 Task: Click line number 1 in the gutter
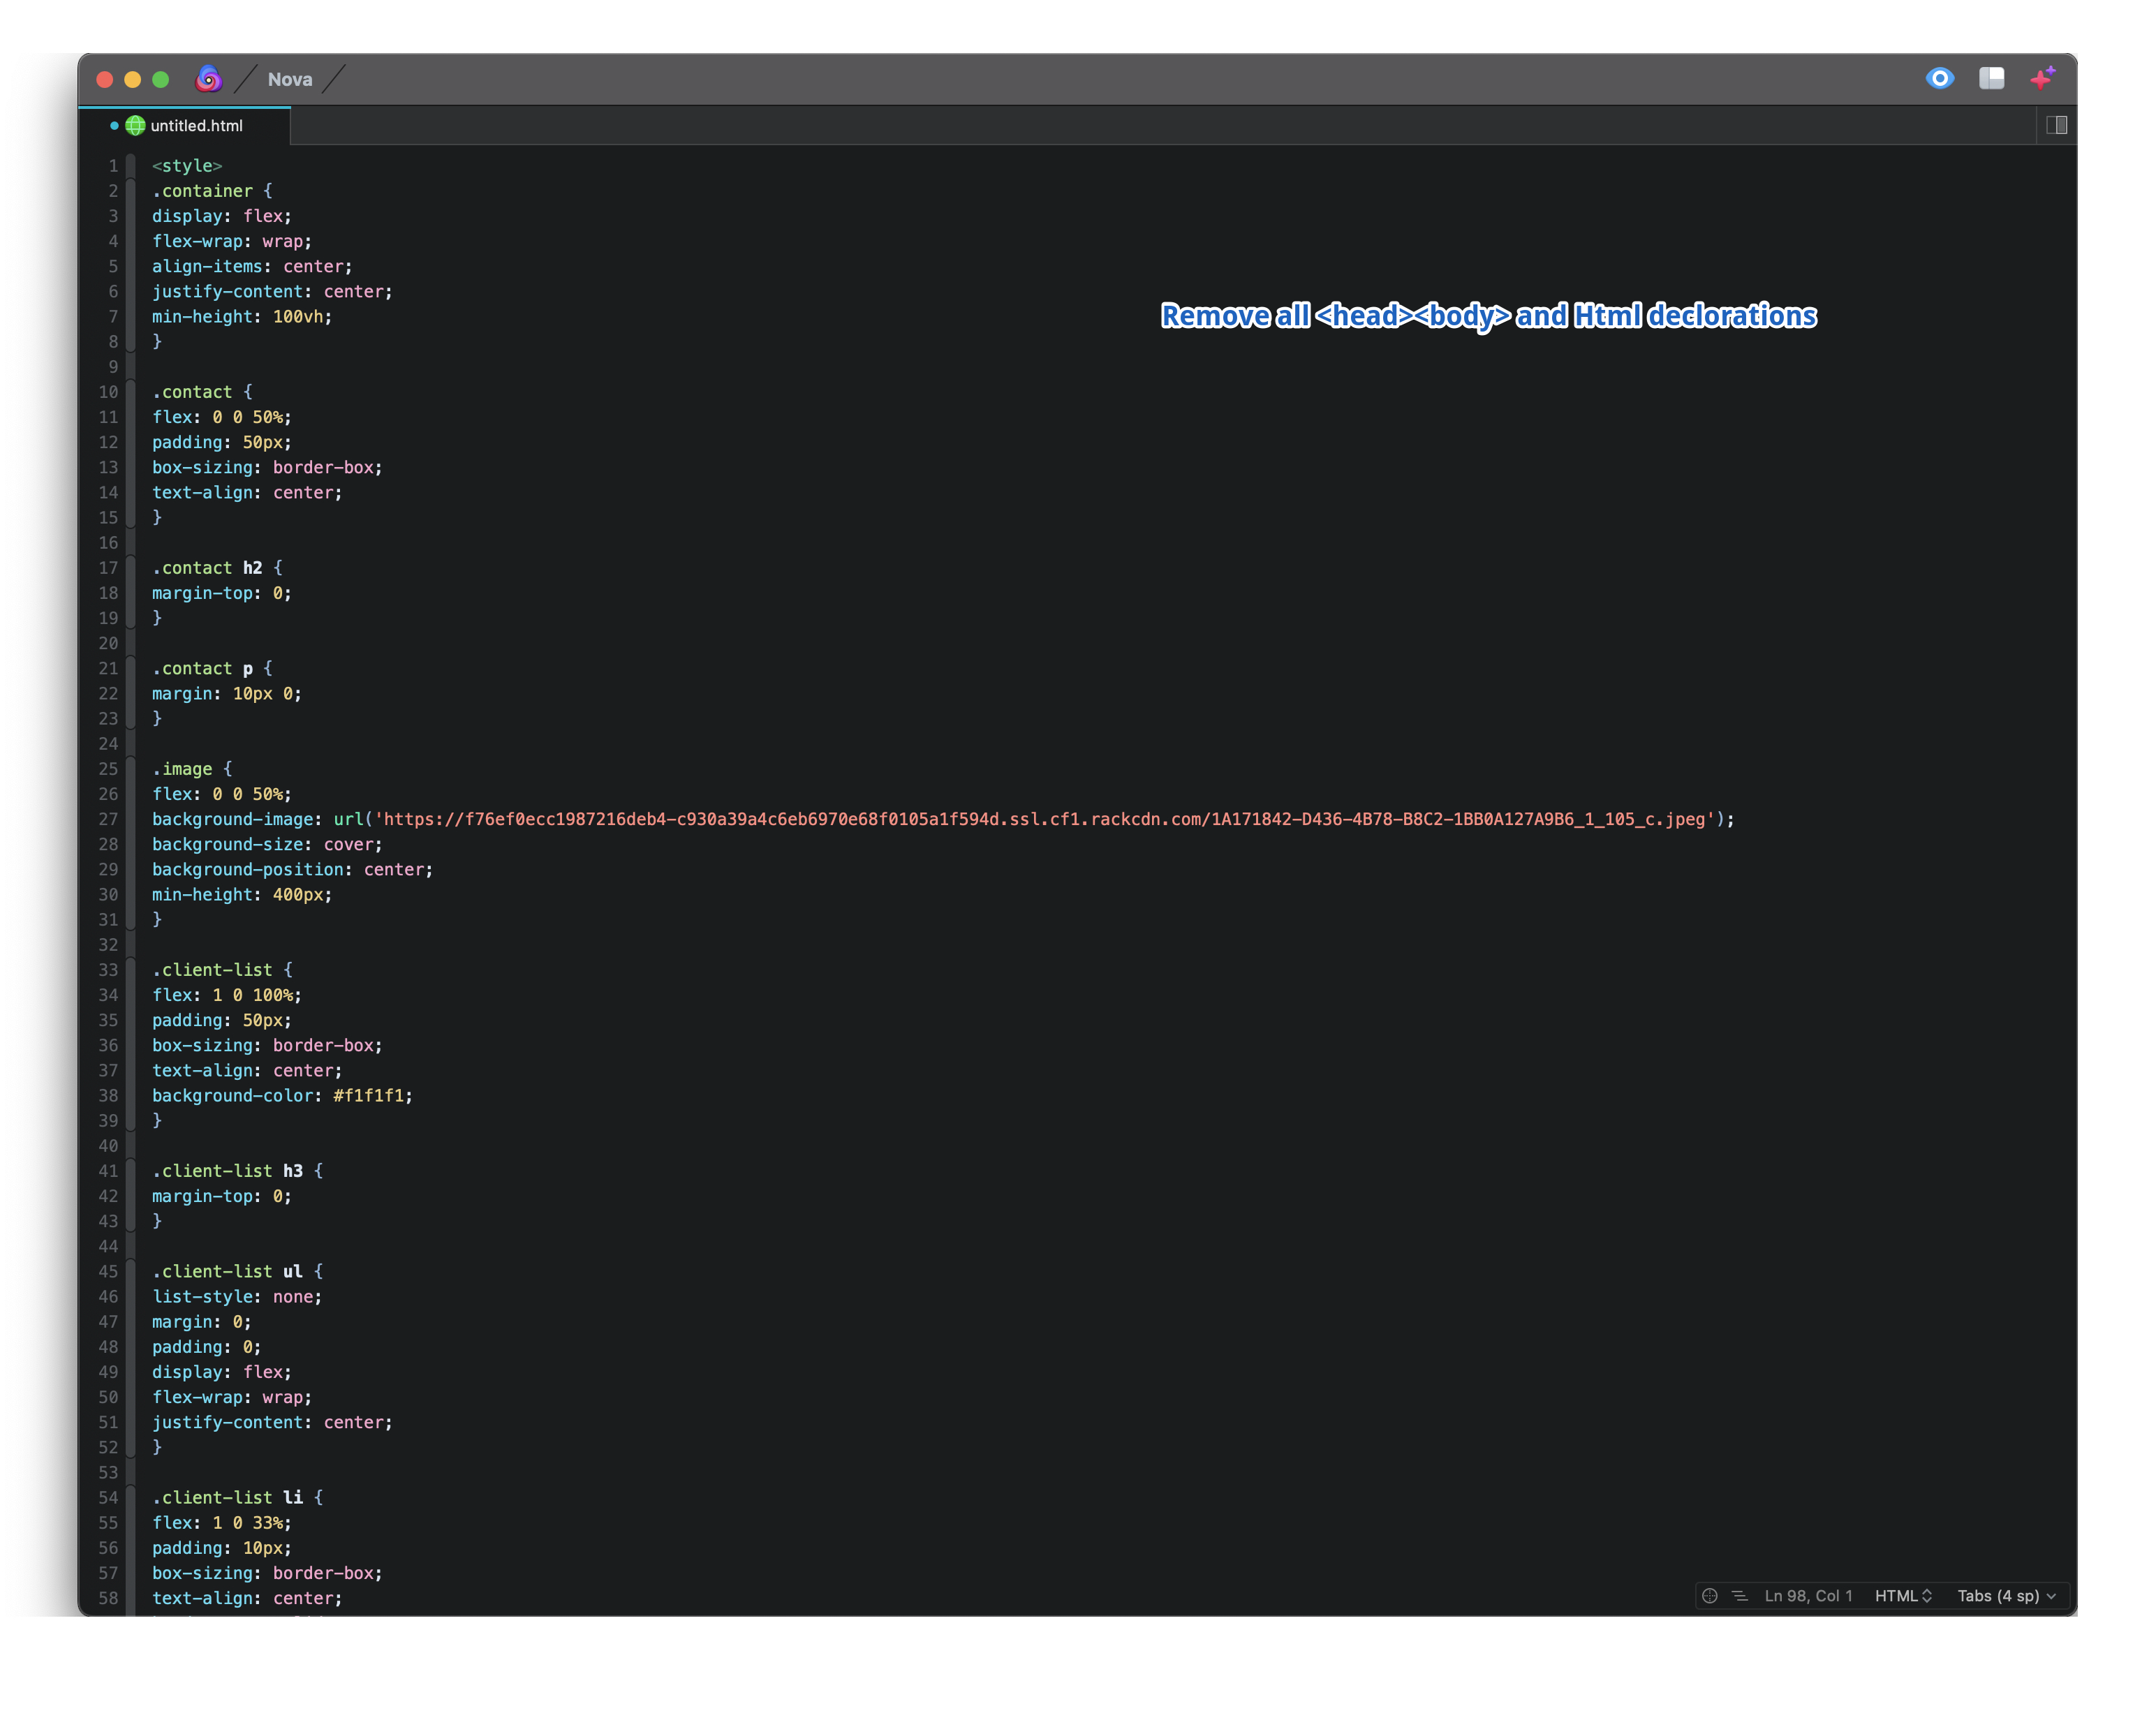click(113, 166)
